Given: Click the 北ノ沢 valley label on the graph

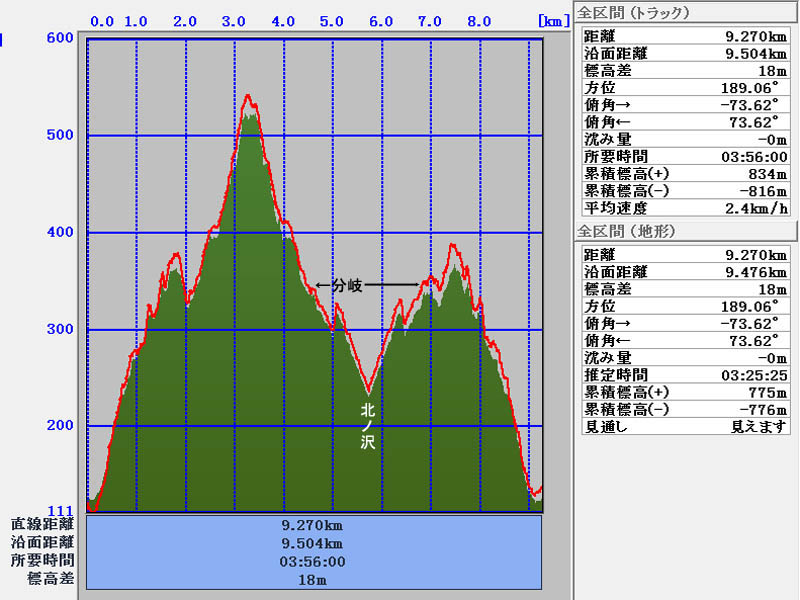Looking at the screenshot, I should (x=368, y=425).
